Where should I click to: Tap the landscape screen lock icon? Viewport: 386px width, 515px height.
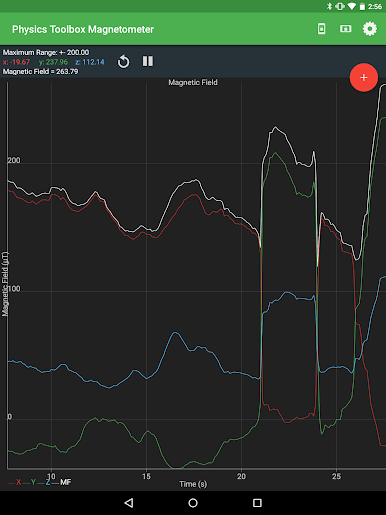[345, 29]
